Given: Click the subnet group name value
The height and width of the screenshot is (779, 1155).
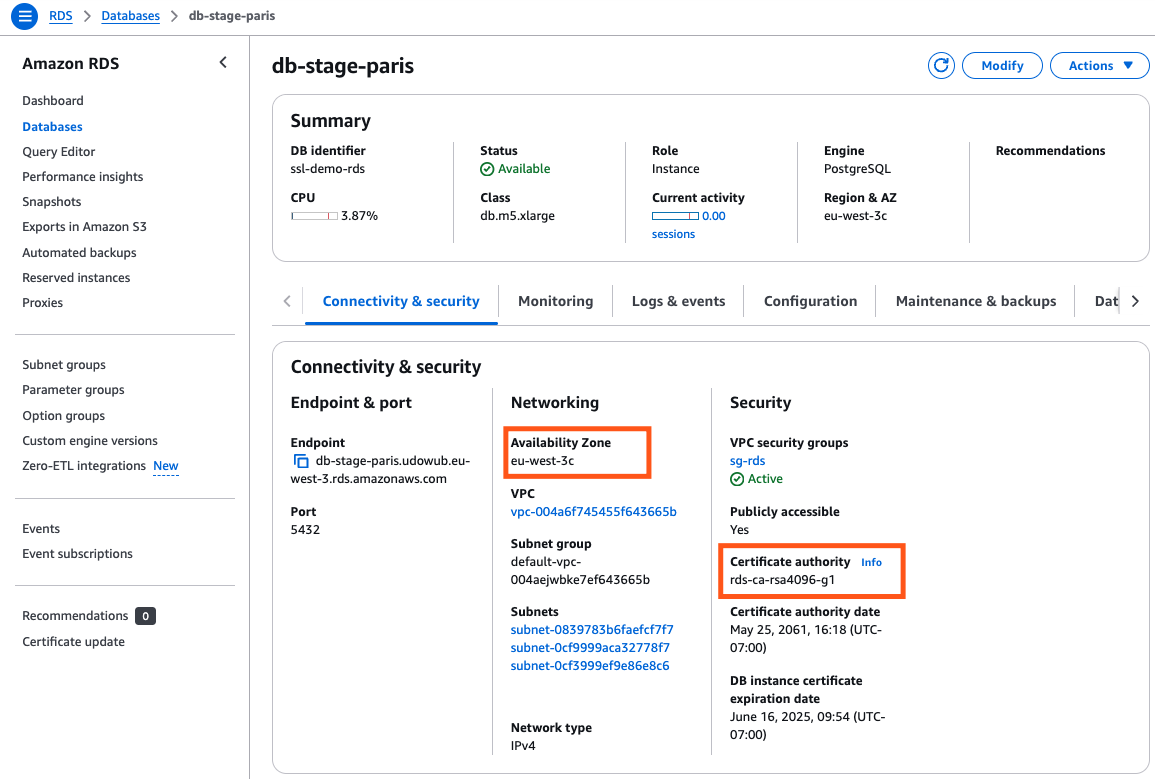Looking at the screenshot, I should pos(580,571).
